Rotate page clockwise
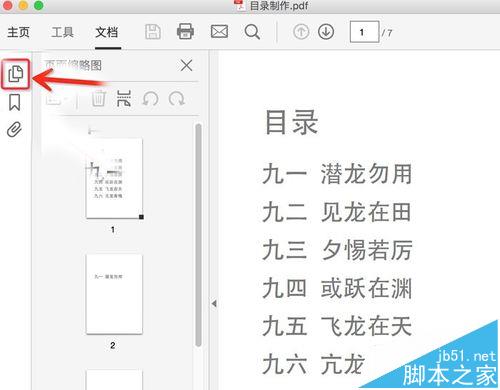 [x=177, y=99]
